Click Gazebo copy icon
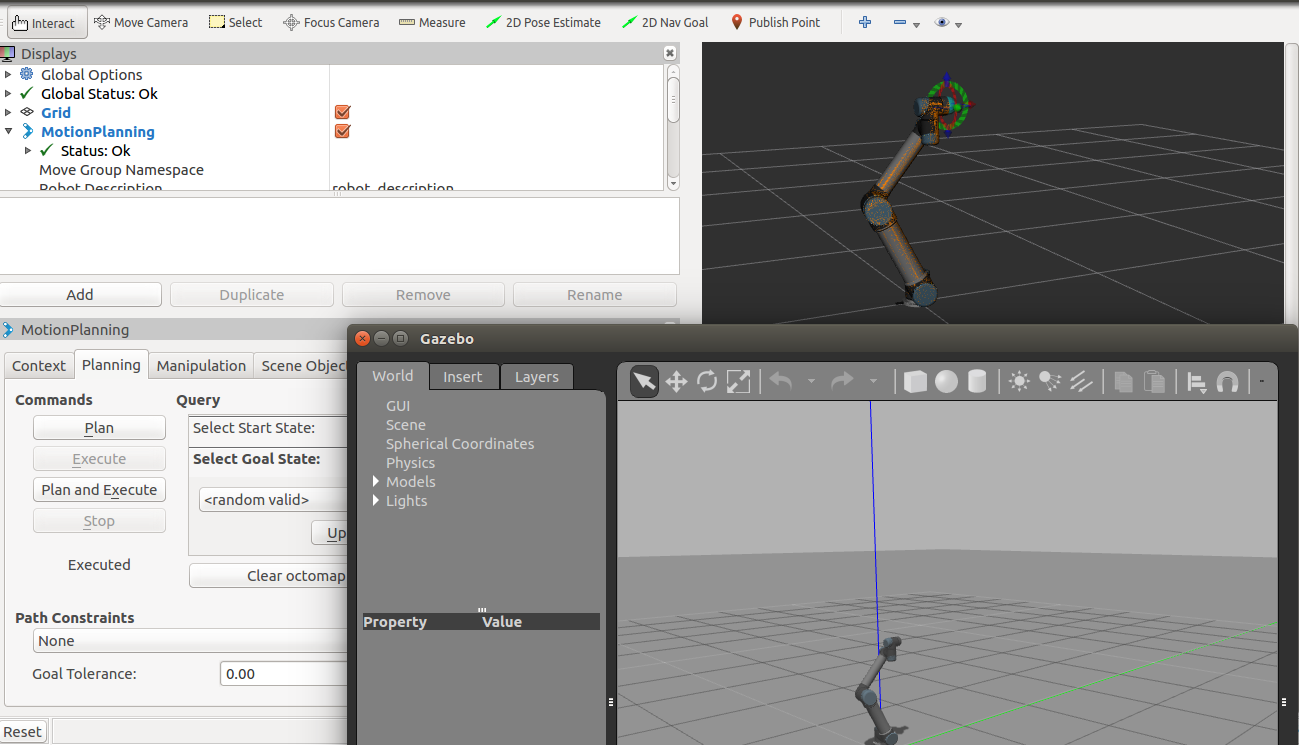Image resolution: width=1299 pixels, height=745 pixels. click(1123, 381)
